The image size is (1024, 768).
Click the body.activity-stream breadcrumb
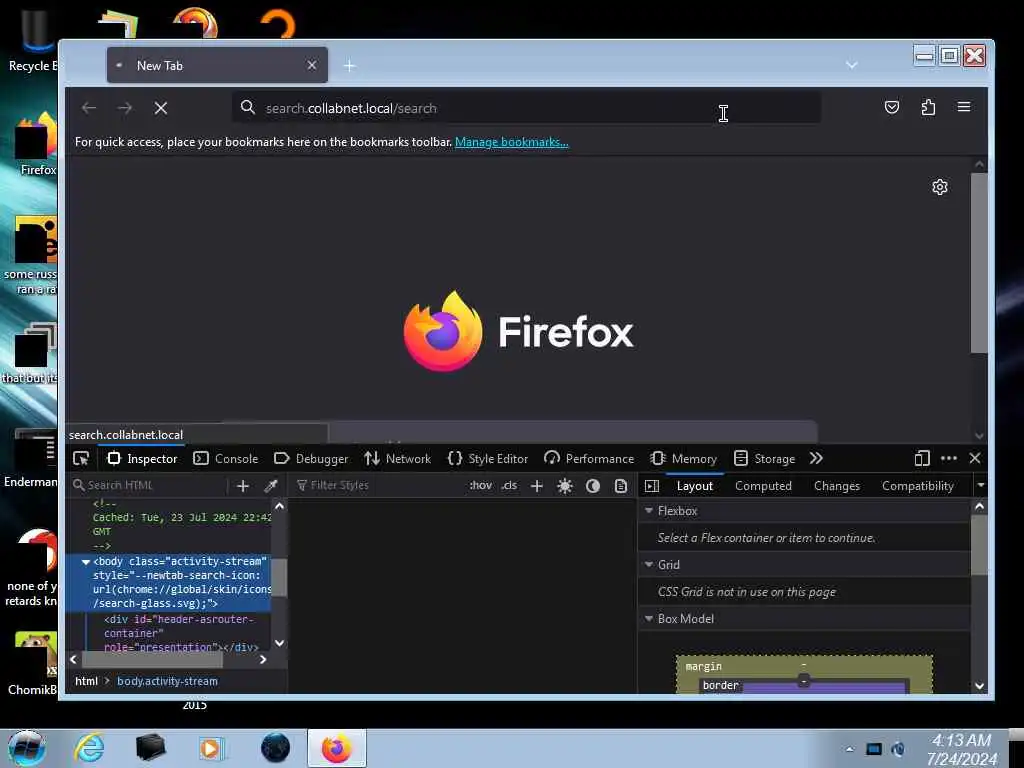point(167,681)
